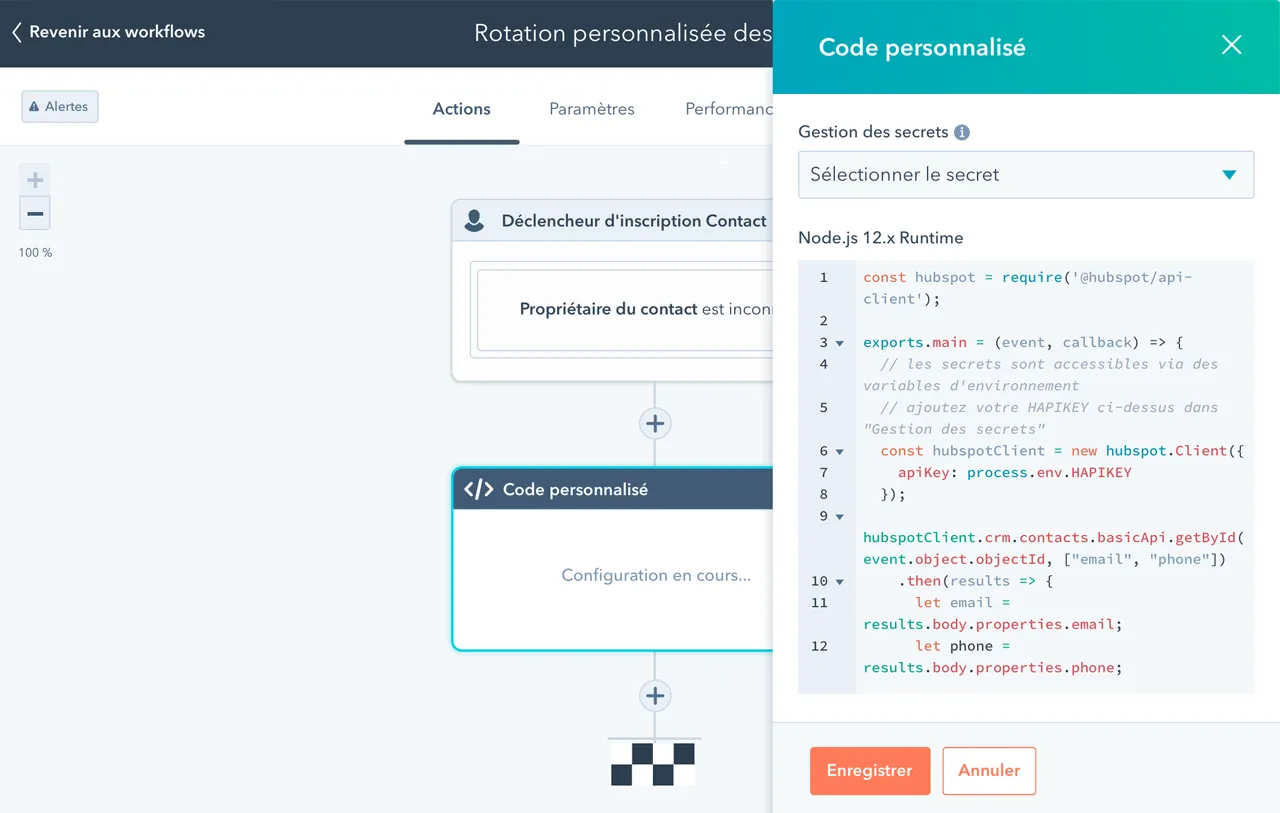This screenshot has height=813, width=1280.
Task: Click the zoom in plus button
Action: pos(35,181)
